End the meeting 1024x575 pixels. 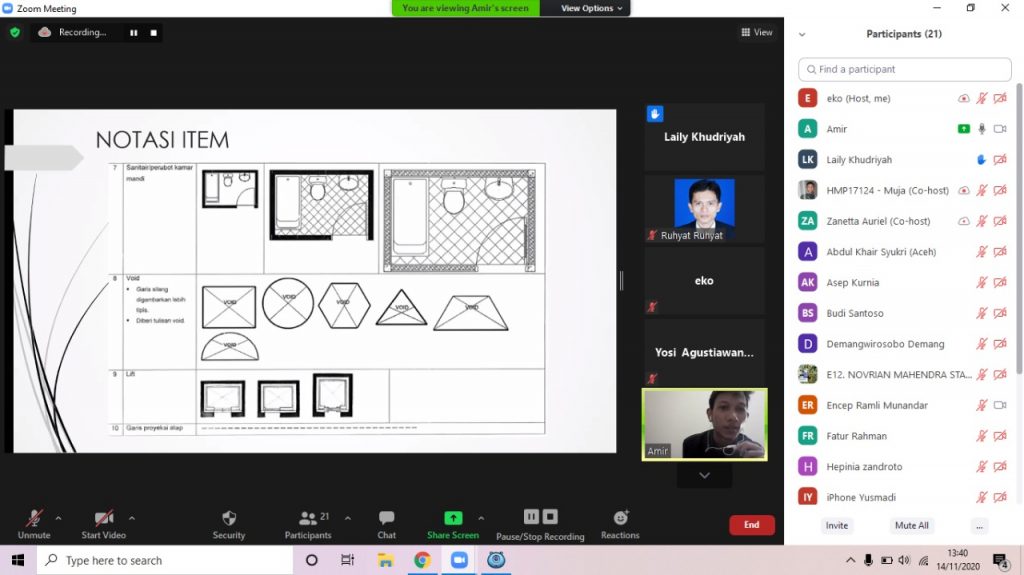pos(752,525)
